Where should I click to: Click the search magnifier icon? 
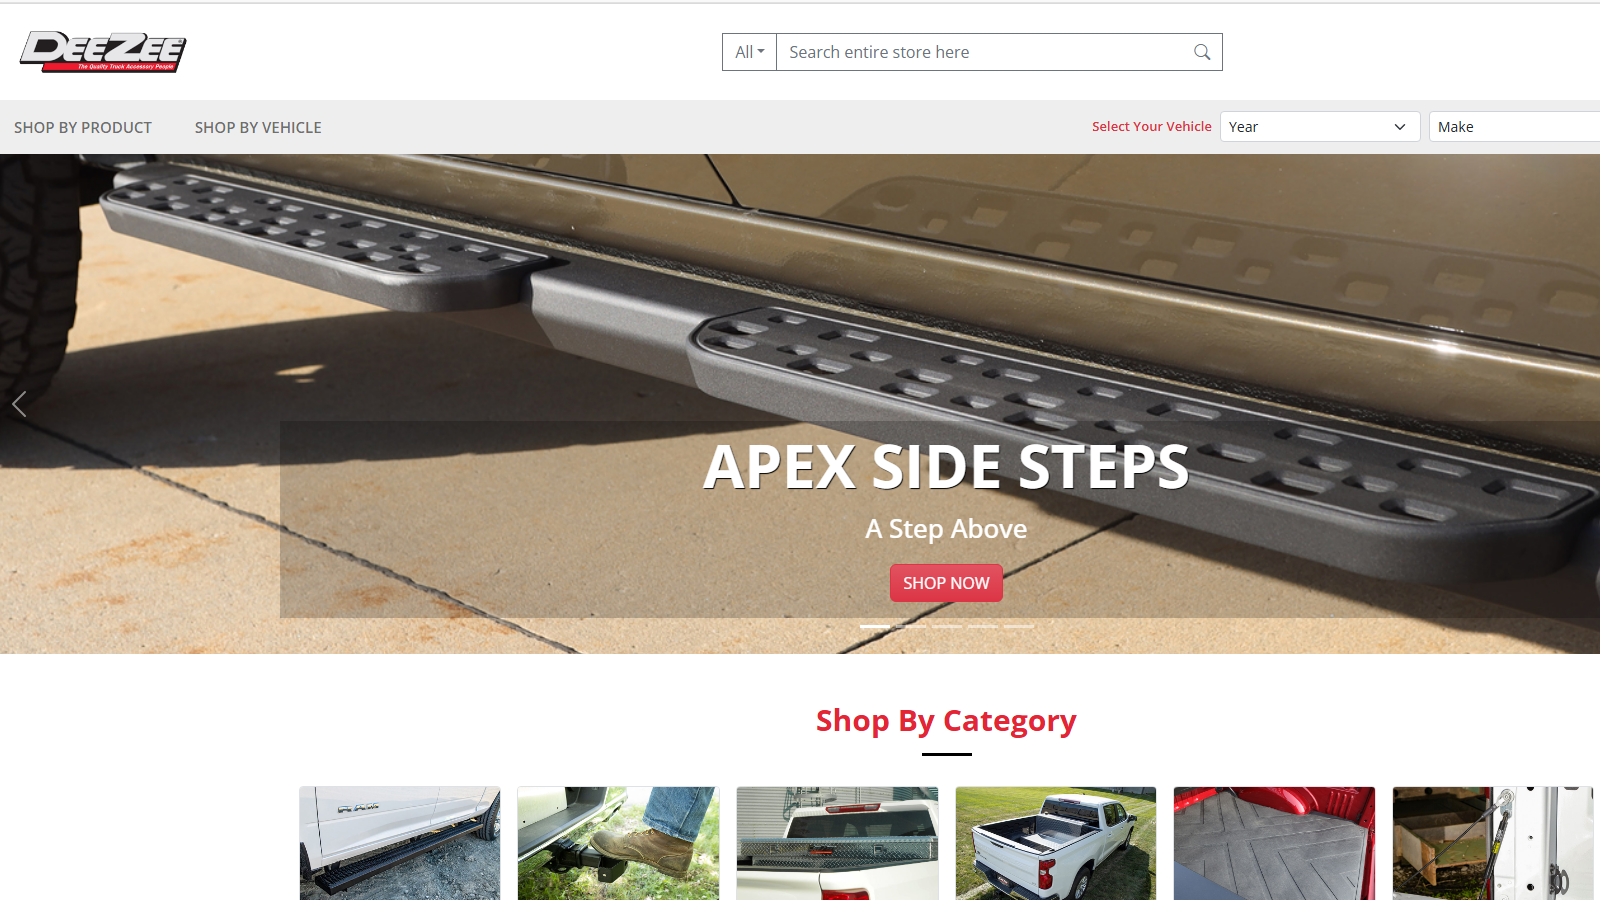[1202, 52]
